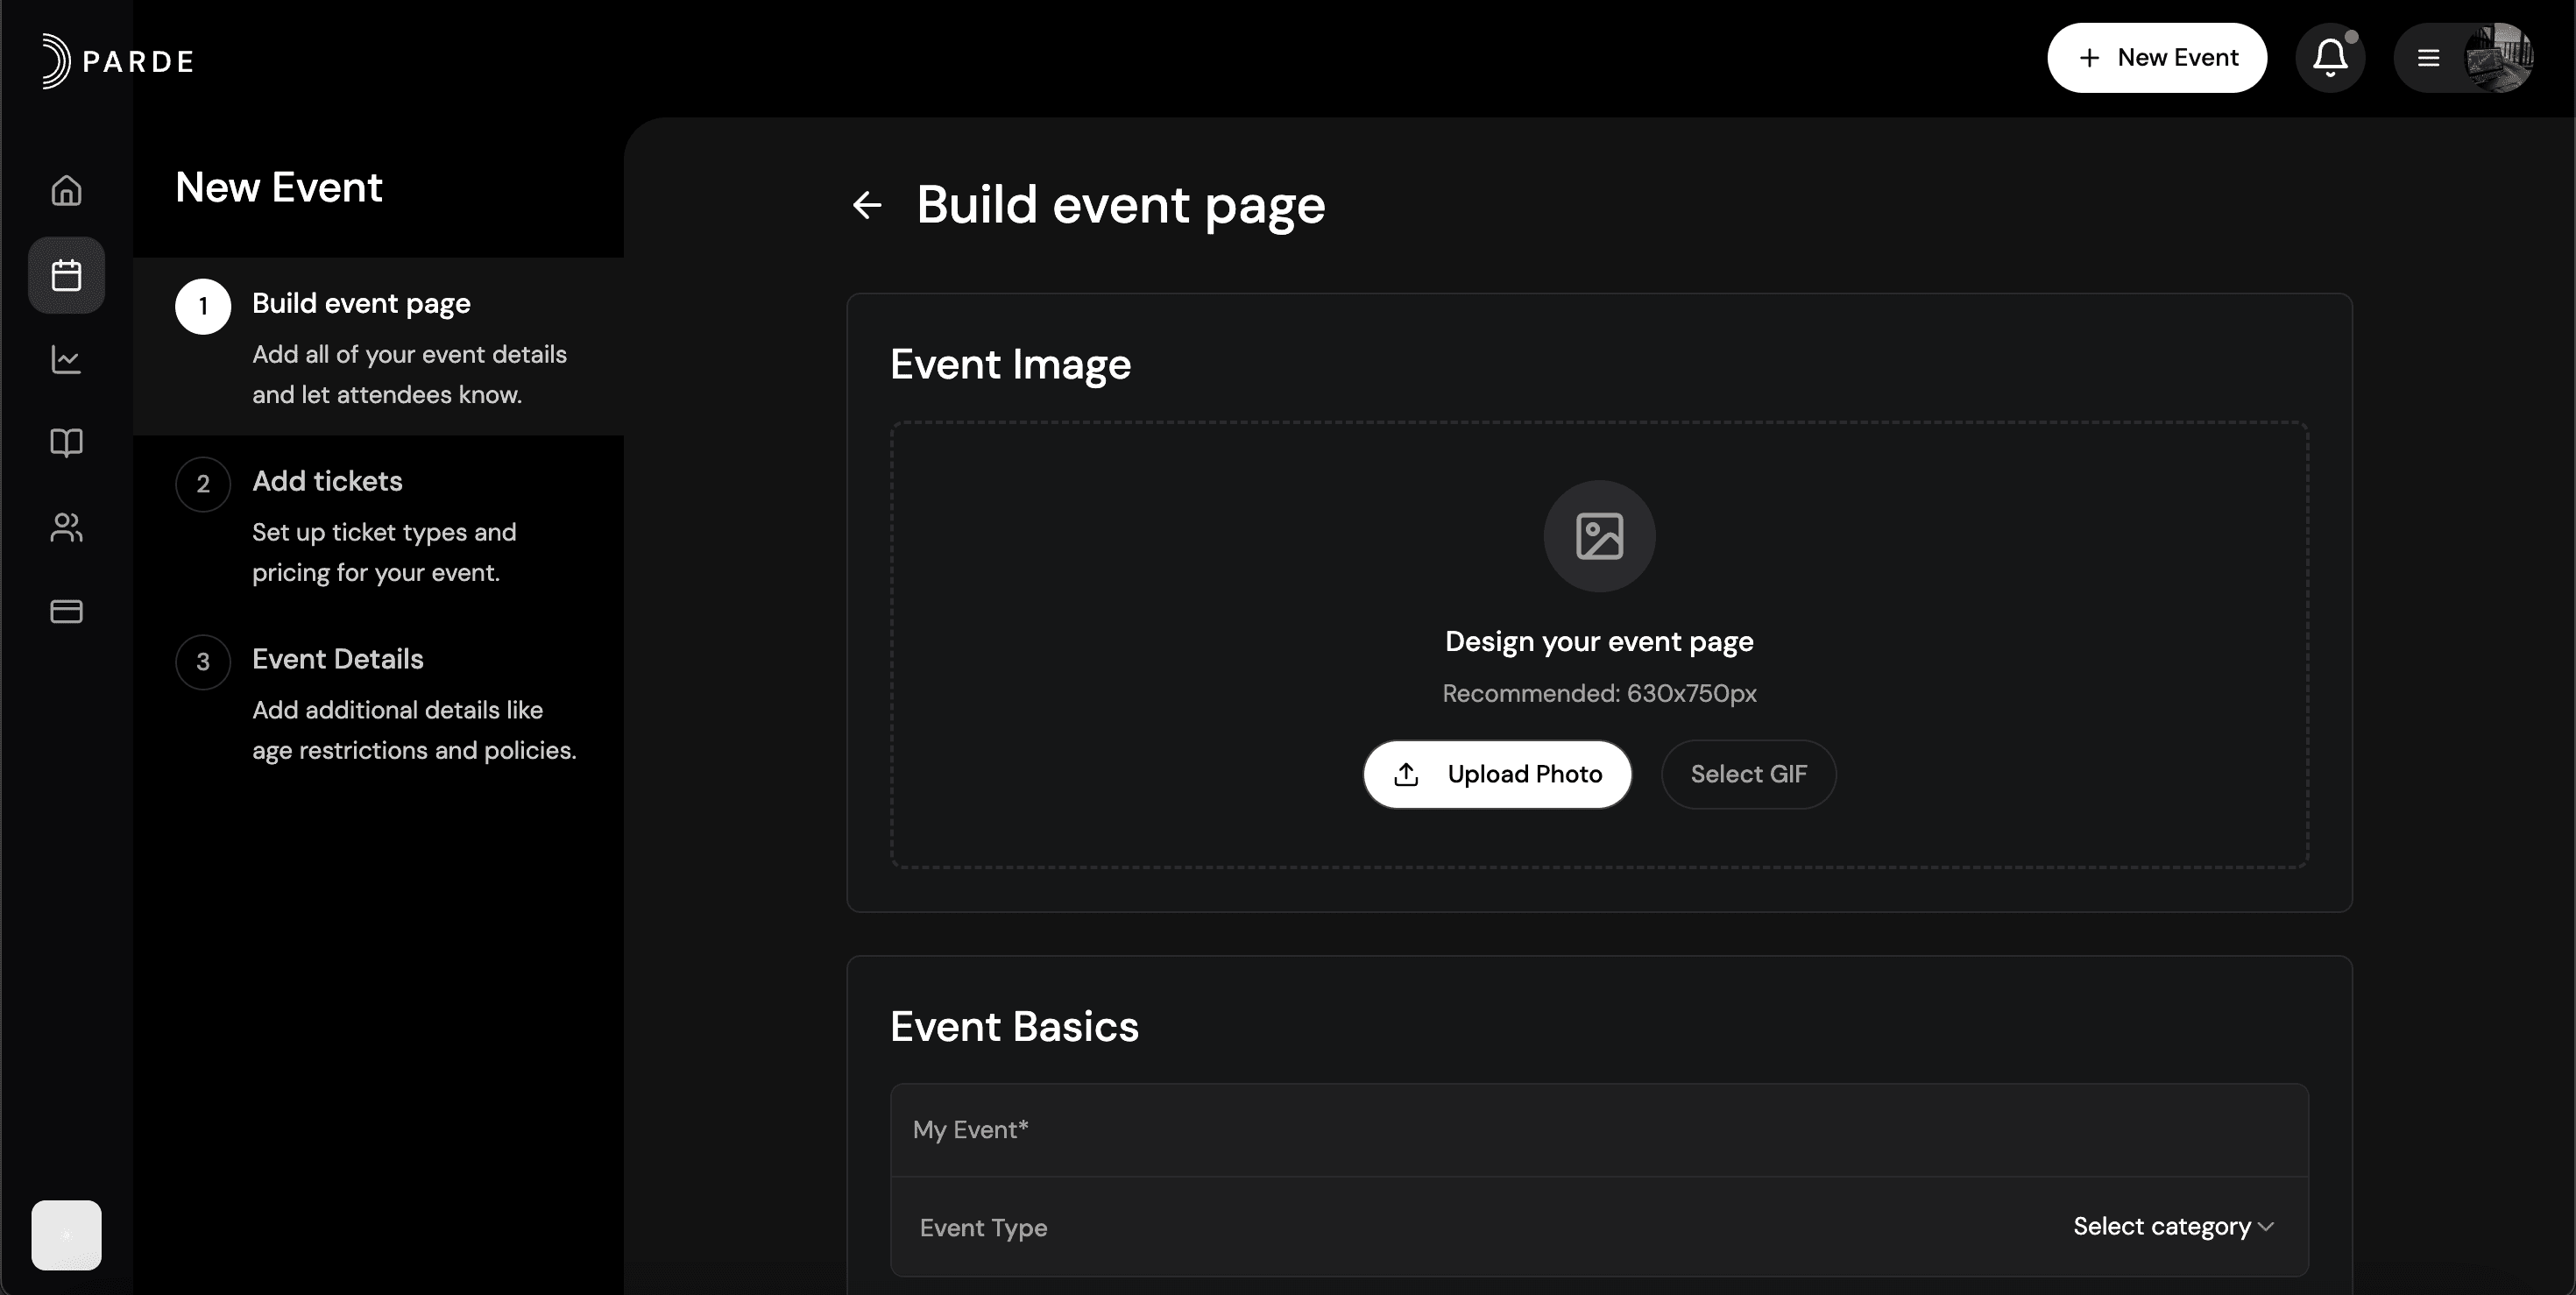Click the PARDE logo
2576x1295 pixels.
[118, 61]
